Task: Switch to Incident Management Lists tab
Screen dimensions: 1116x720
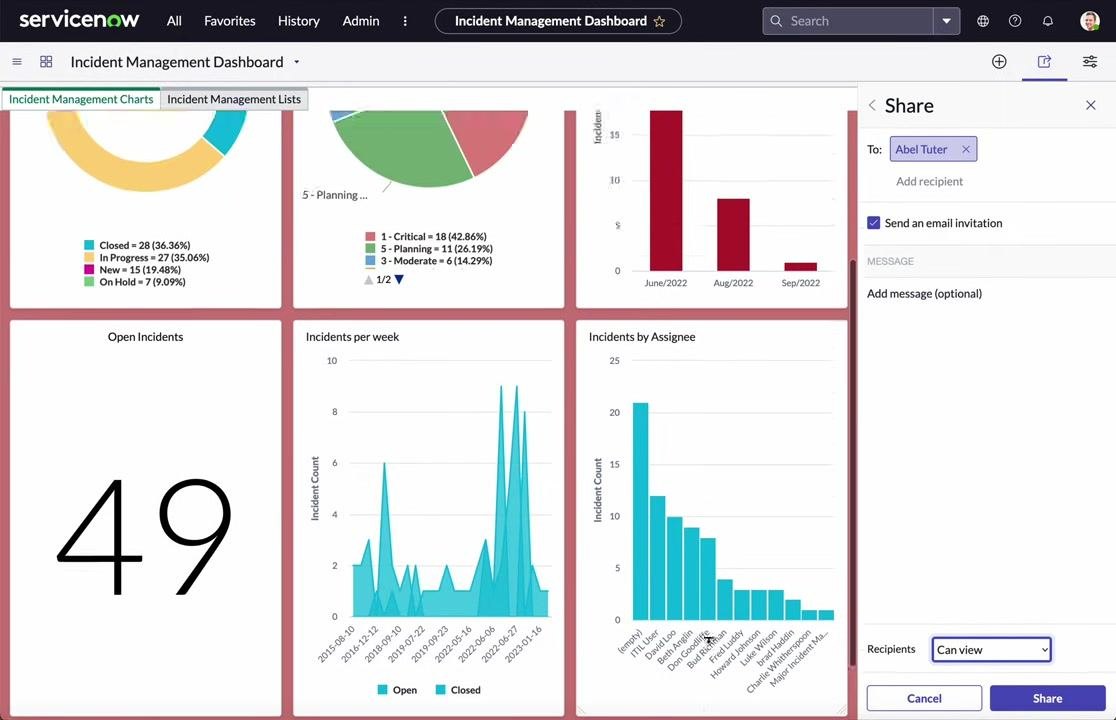Action: click(234, 100)
